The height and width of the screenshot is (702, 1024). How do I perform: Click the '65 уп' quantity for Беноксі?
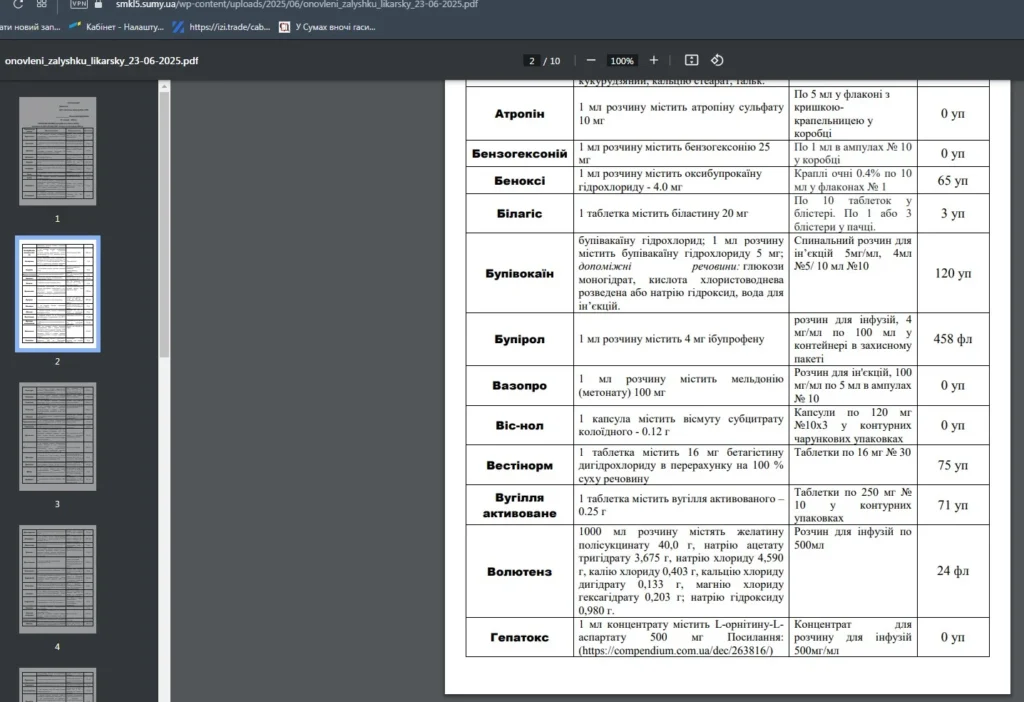click(952, 180)
